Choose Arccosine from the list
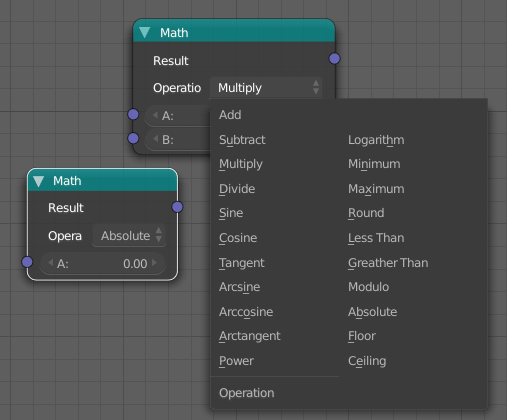This screenshot has width=507, height=420. pos(246,312)
